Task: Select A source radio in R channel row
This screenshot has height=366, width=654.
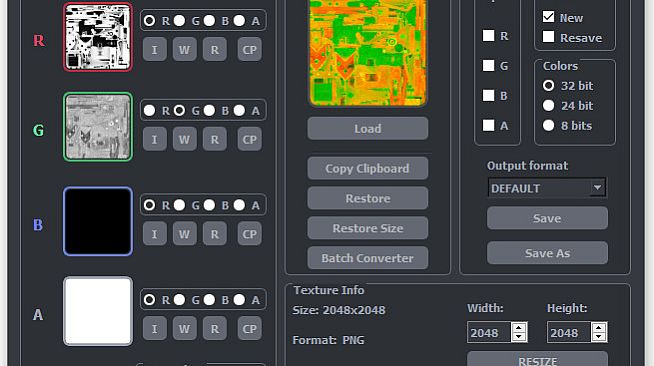Action: 239,20
